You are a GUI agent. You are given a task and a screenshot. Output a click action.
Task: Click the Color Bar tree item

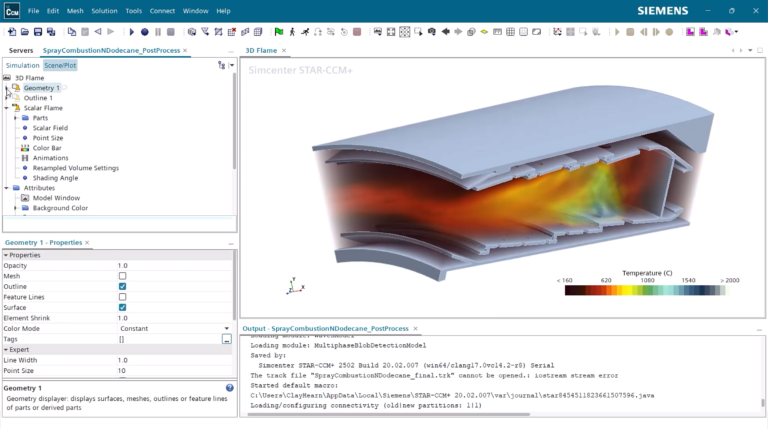[47, 148]
